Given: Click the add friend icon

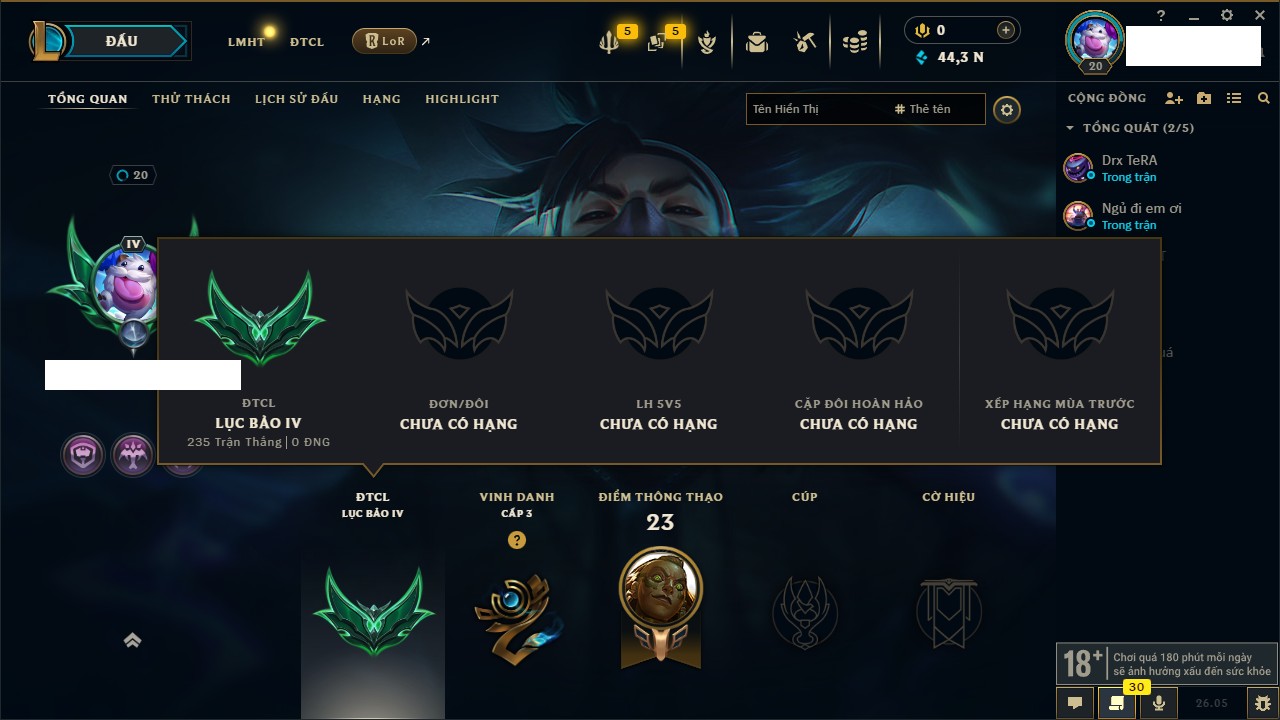Looking at the screenshot, I should [x=1174, y=98].
